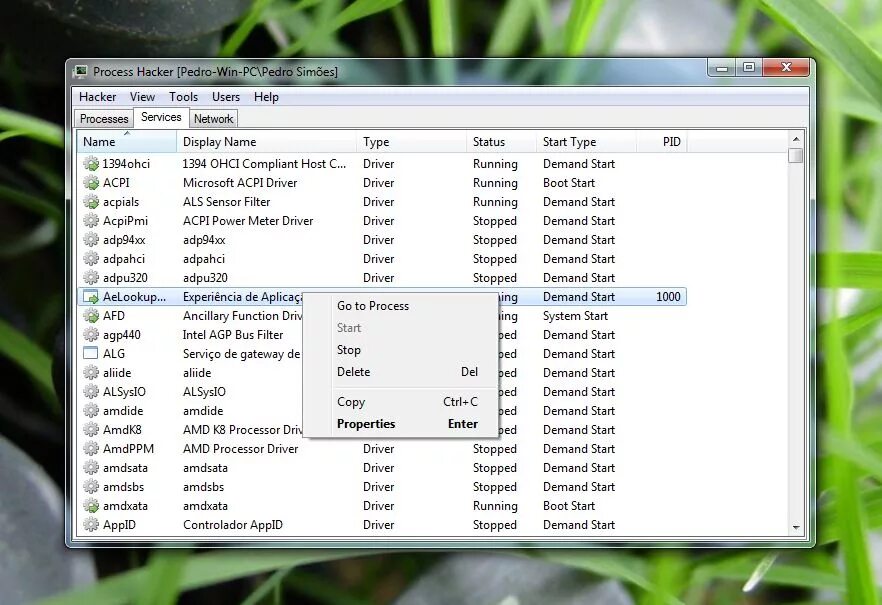Screen dimensions: 882x605
Task: Click the scrollbar down arrow
Action: (x=795, y=527)
